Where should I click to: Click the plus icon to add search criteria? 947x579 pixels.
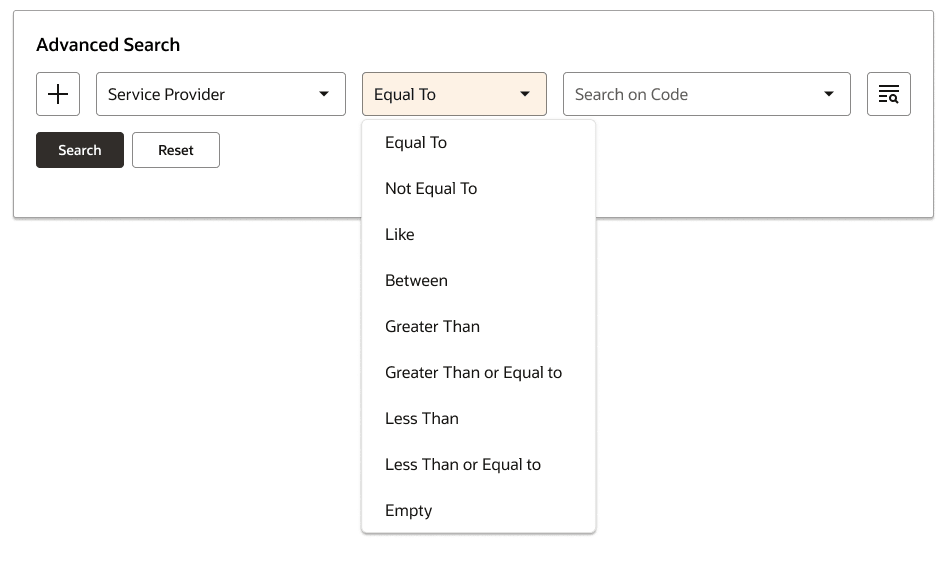click(57, 93)
